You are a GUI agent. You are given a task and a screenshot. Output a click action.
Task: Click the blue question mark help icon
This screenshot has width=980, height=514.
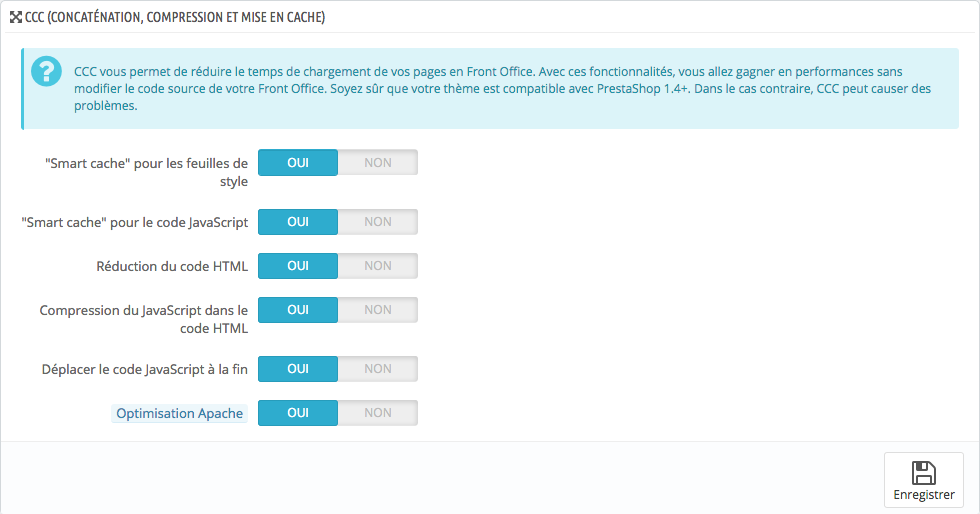pyautogui.click(x=46, y=71)
